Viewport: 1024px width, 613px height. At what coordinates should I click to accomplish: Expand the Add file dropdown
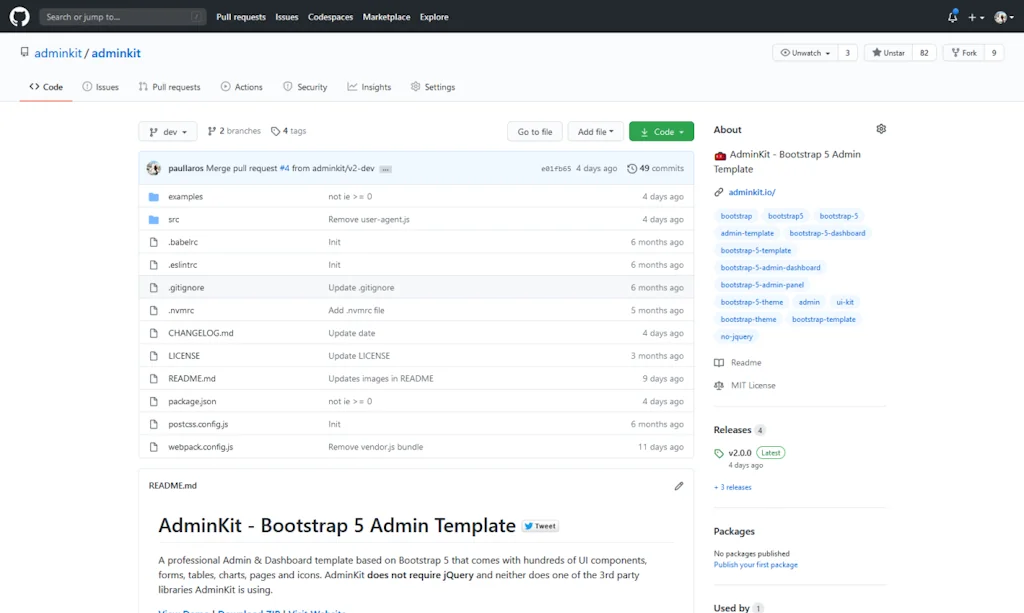[595, 131]
